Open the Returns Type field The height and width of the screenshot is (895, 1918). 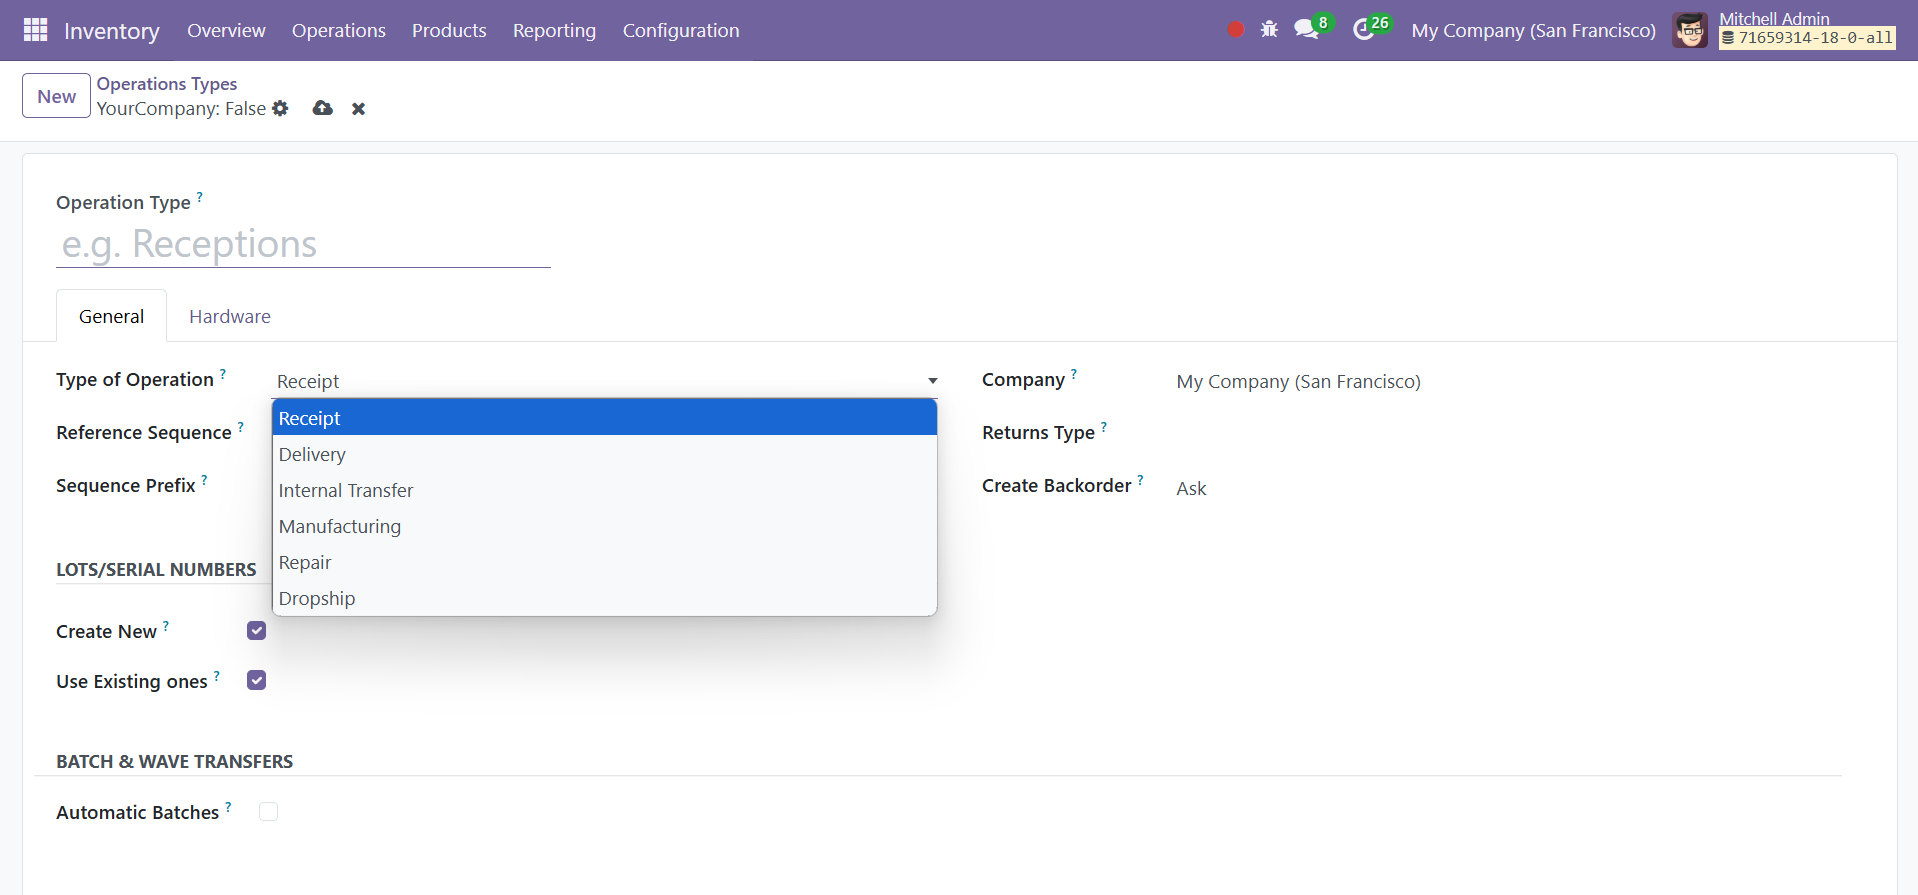pyautogui.click(x=1508, y=434)
